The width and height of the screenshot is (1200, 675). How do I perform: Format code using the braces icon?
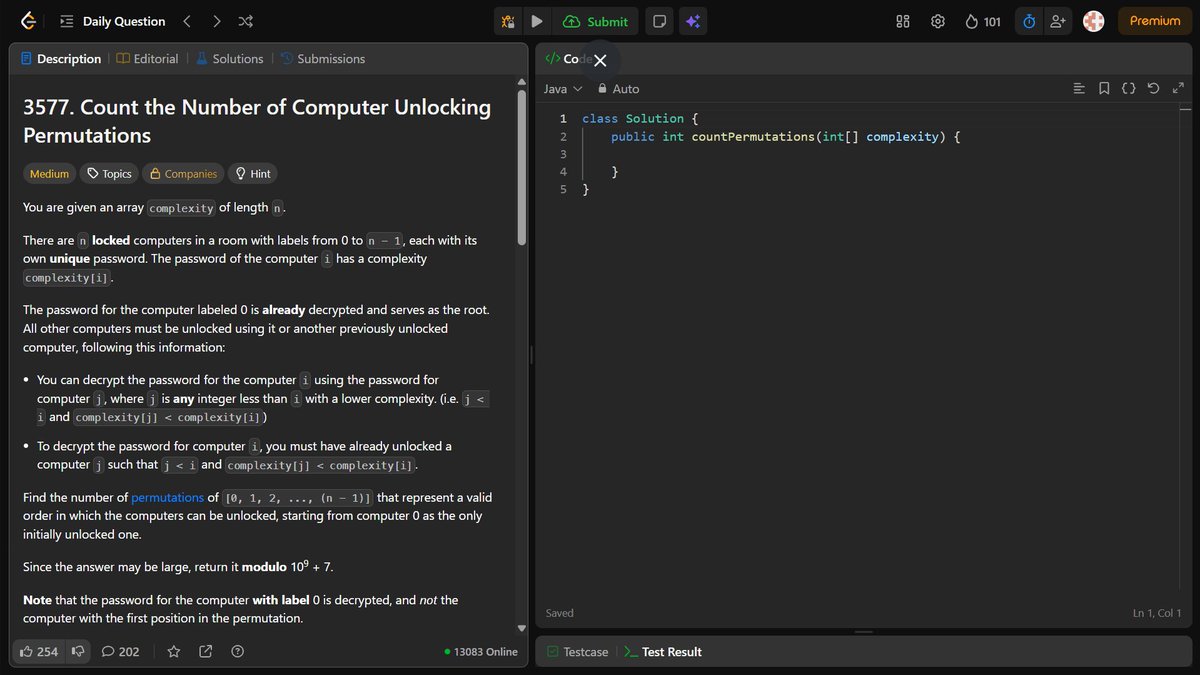pos(1128,88)
